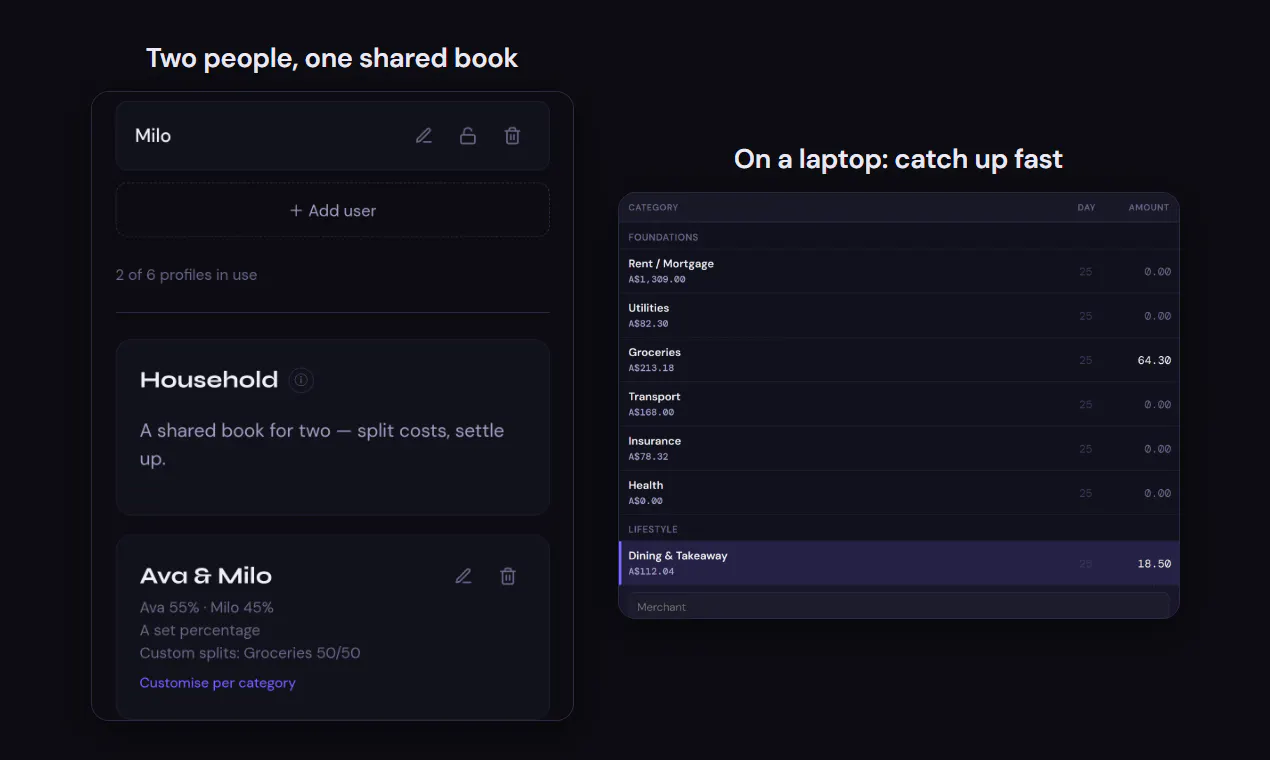Select the Transport category row

click(x=899, y=404)
